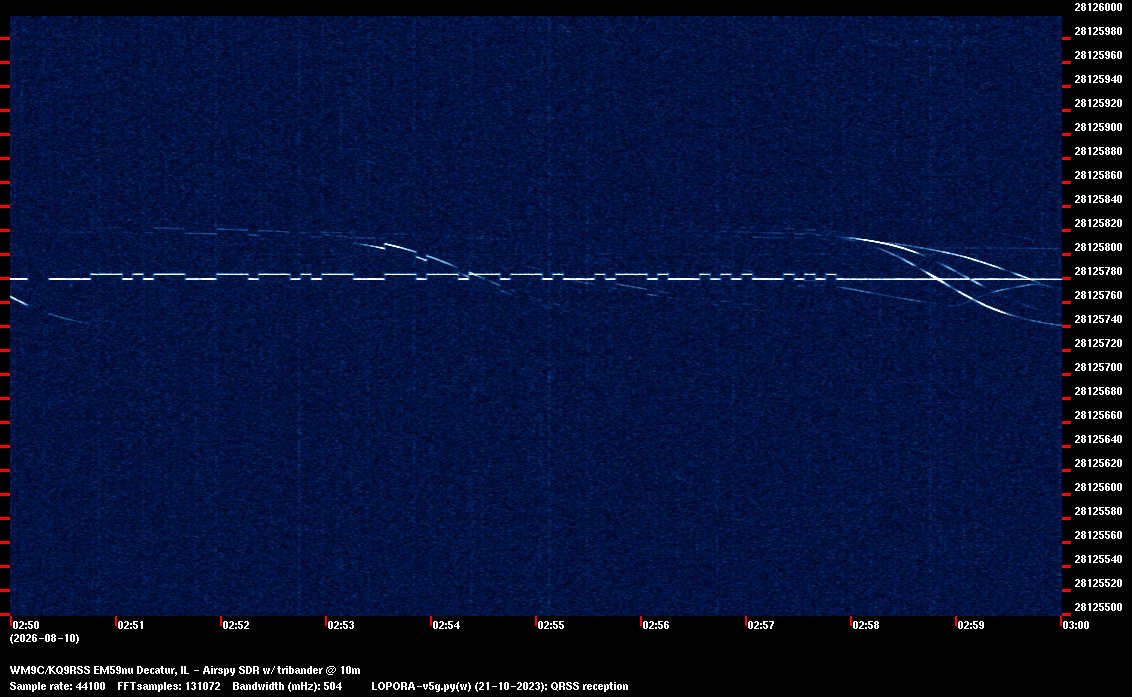
Task: Click frequency label 28125860
Action: tap(1098, 175)
